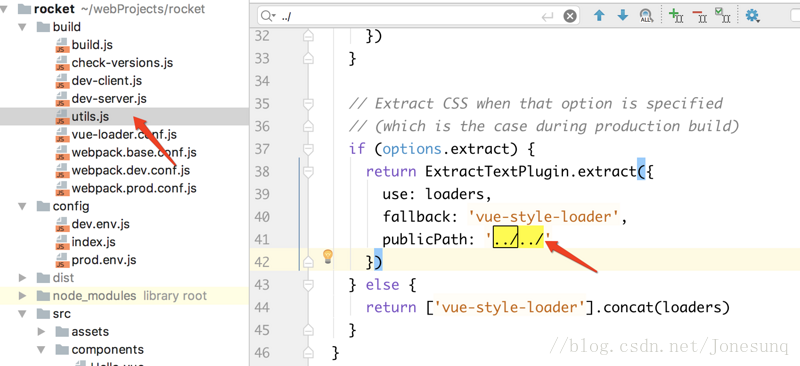Toggle code fold marker at line 33

308,59
